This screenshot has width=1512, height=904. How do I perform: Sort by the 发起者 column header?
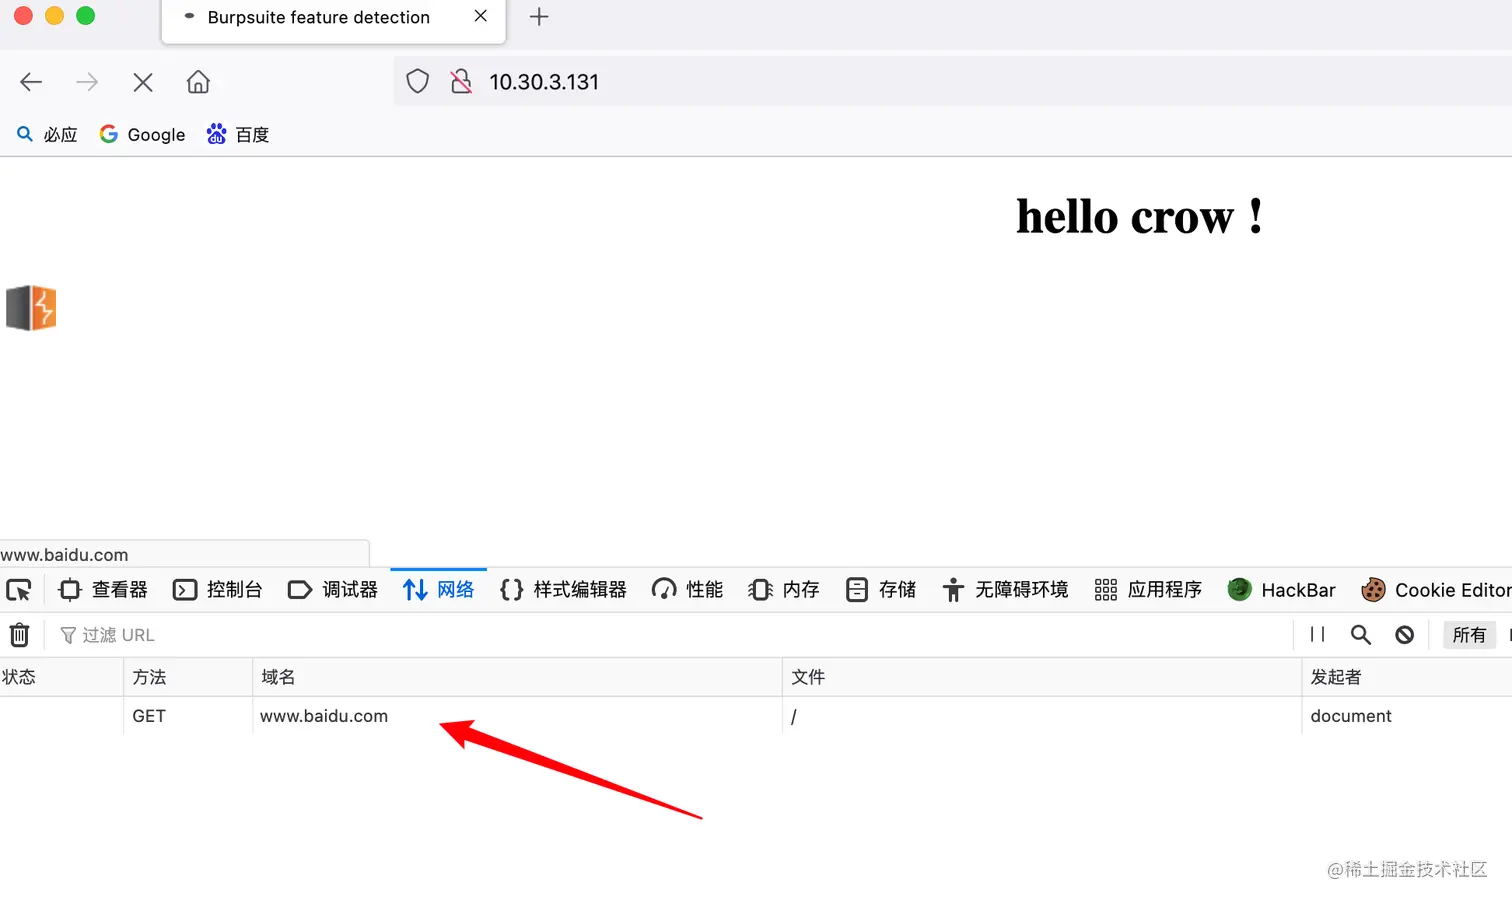pos(1407,677)
